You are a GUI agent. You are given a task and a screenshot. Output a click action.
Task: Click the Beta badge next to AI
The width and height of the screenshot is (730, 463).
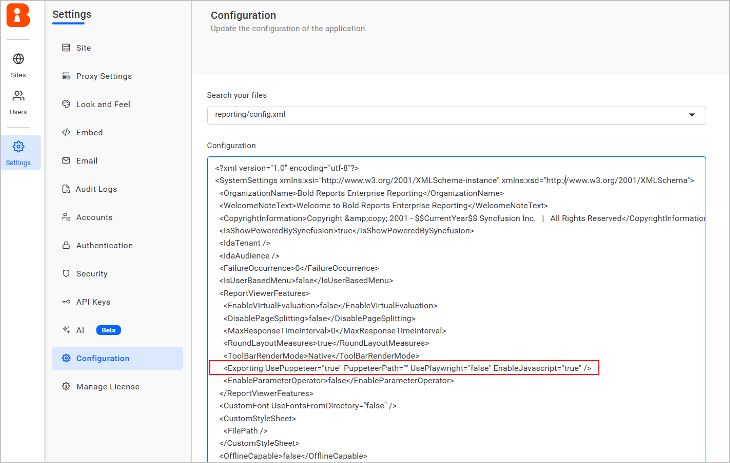coord(108,330)
